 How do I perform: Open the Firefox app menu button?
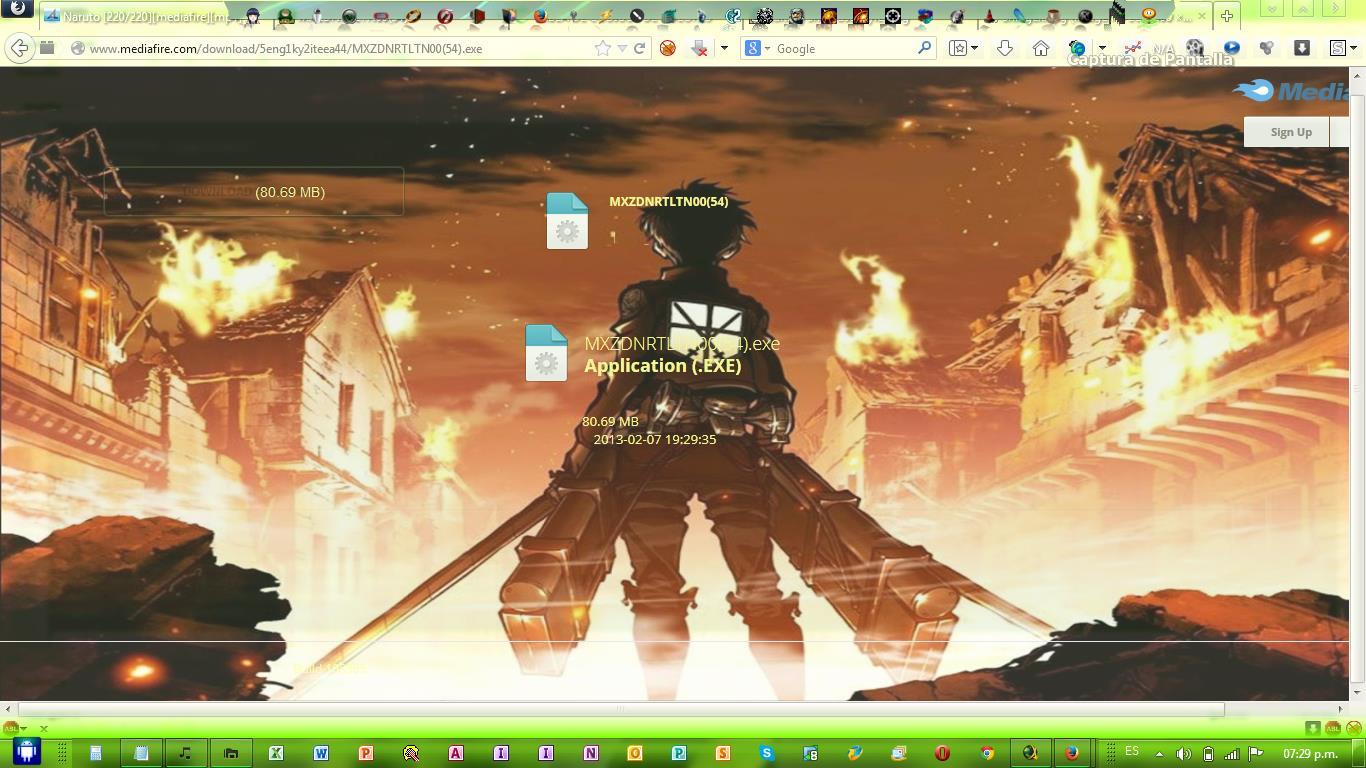[x=17, y=8]
